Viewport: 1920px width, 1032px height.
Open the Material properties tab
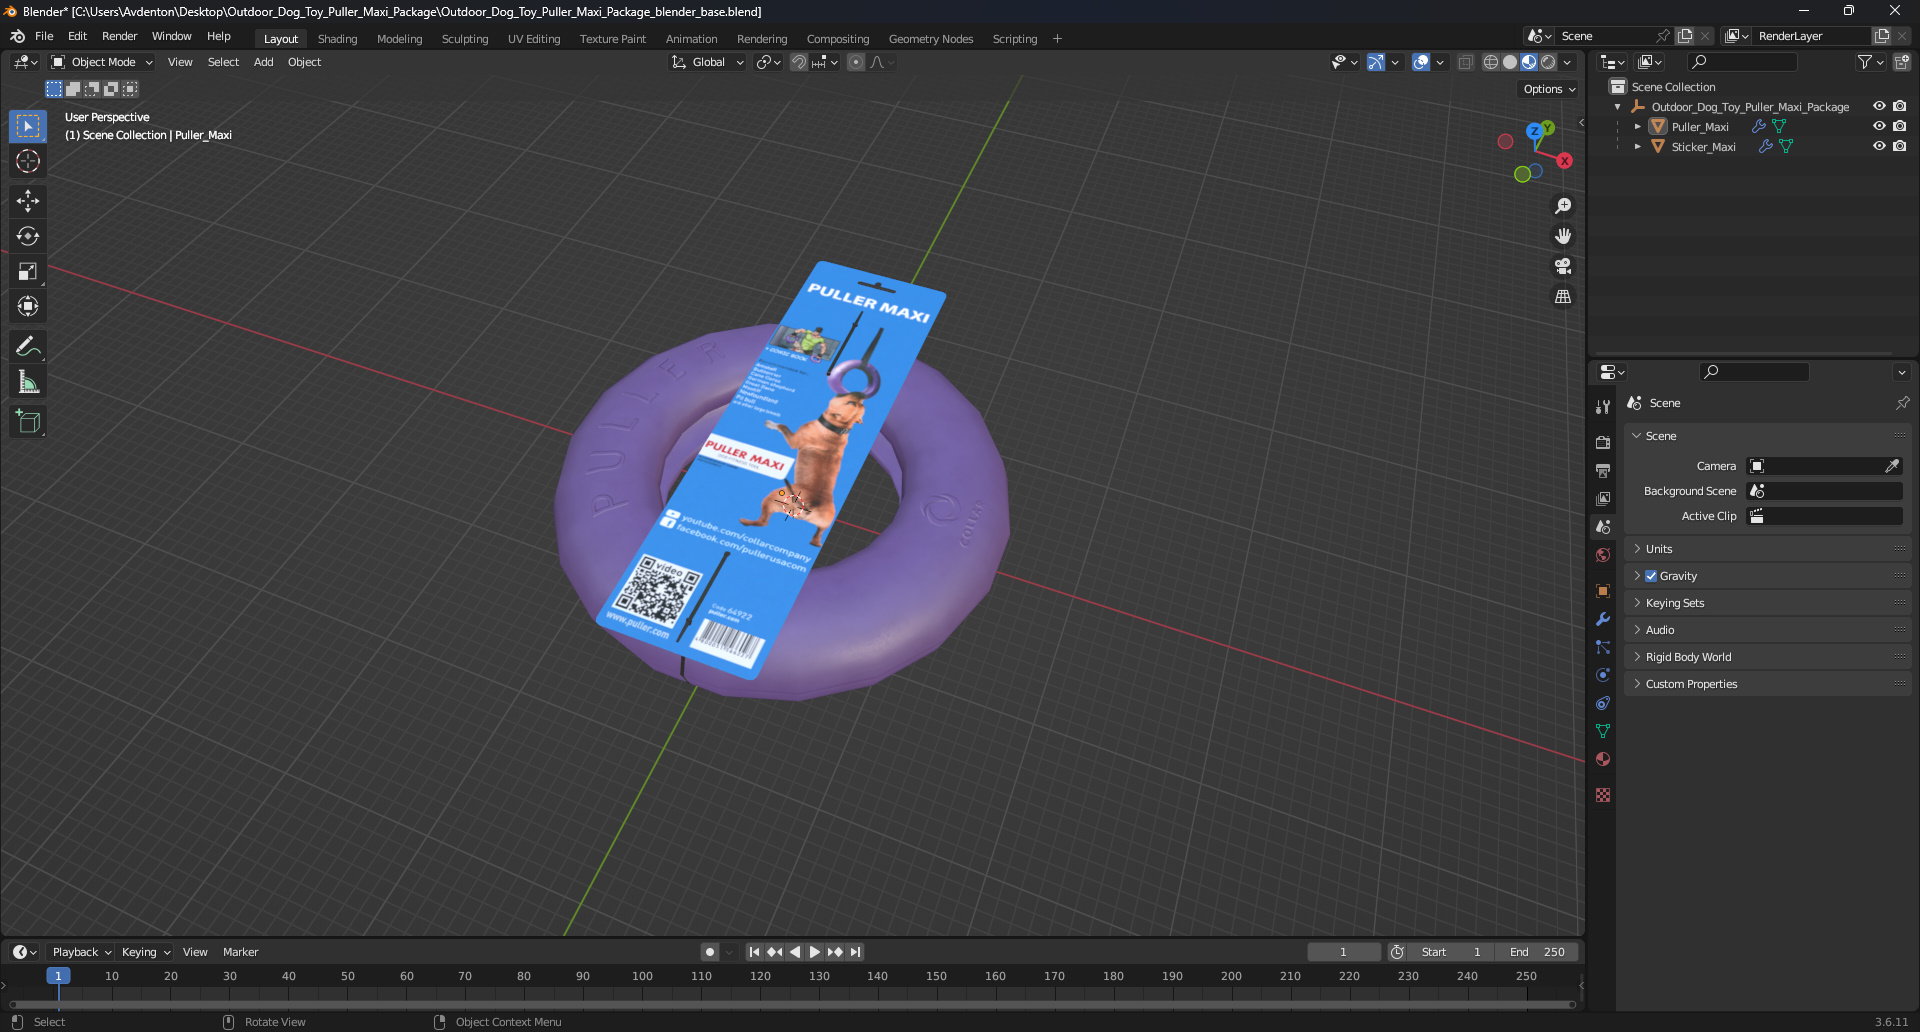1603,759
